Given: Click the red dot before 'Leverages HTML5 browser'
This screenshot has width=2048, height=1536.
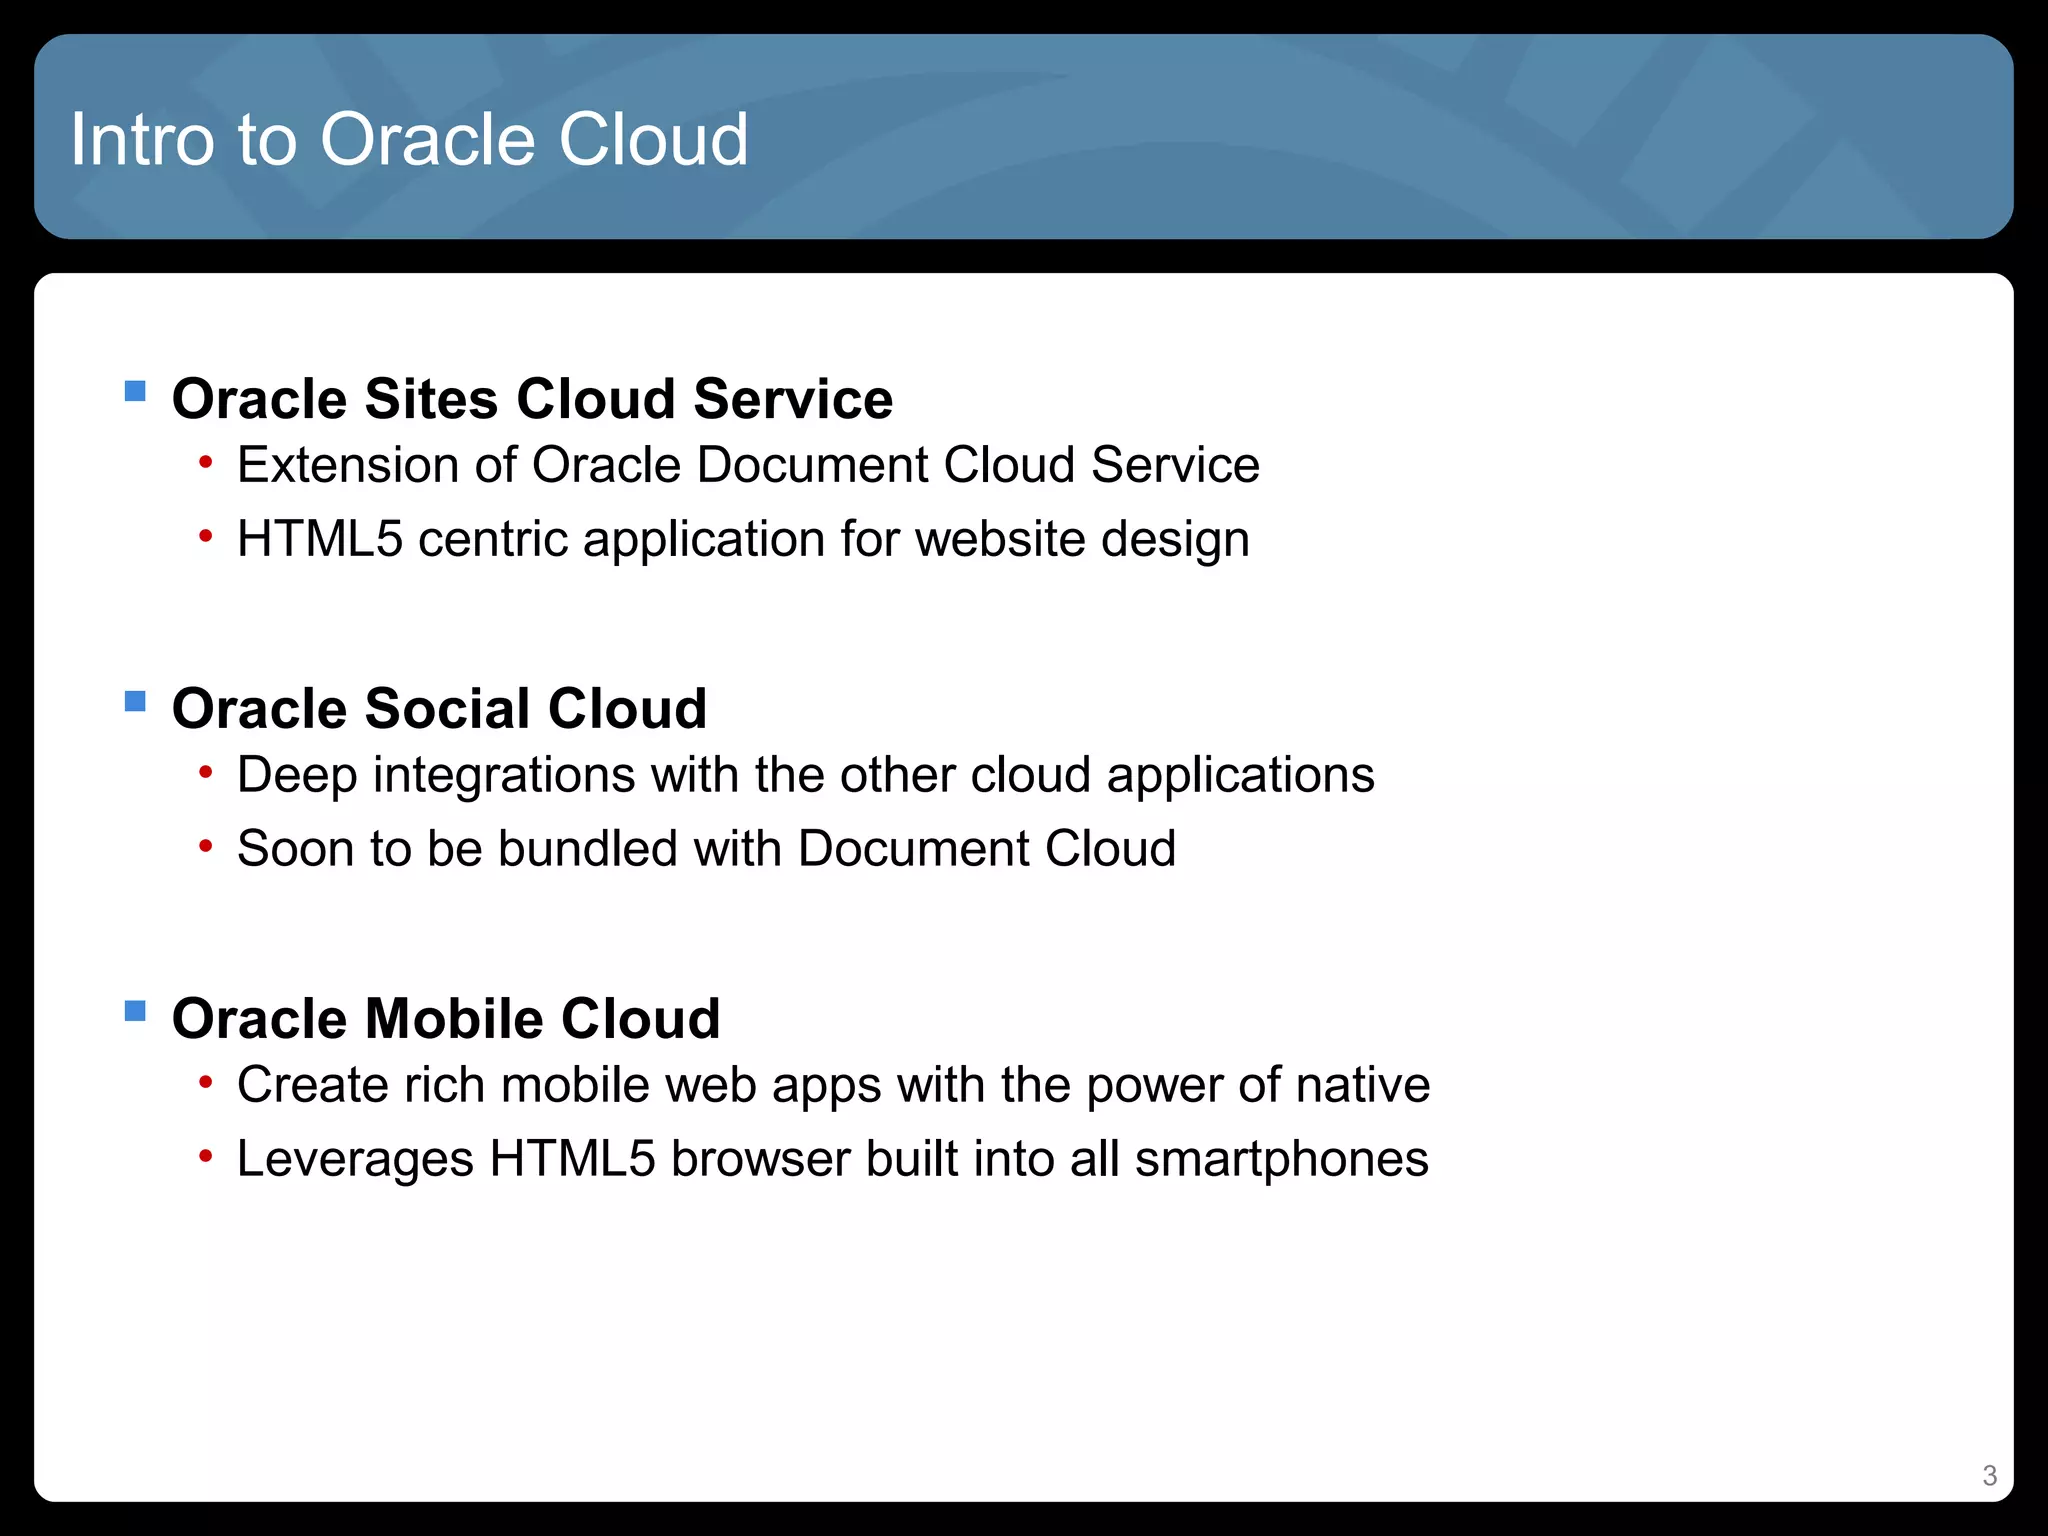Looking at the screenshot, I should point(205,1156).
